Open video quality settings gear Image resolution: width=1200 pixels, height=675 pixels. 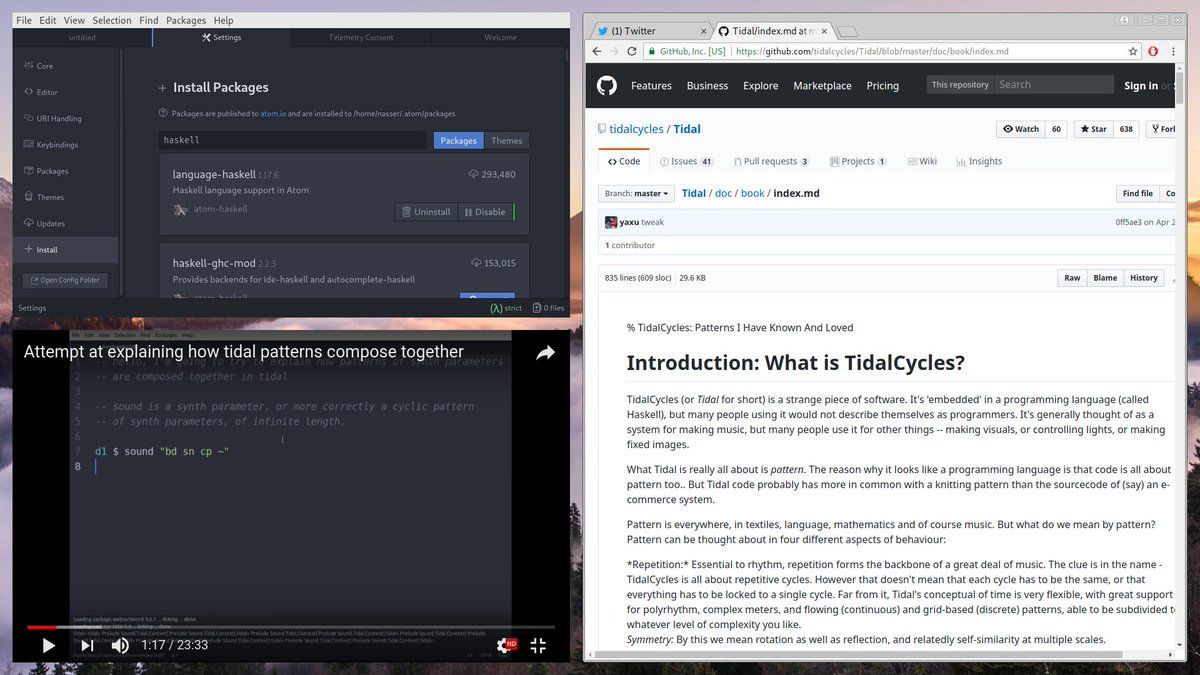point(505,646)
